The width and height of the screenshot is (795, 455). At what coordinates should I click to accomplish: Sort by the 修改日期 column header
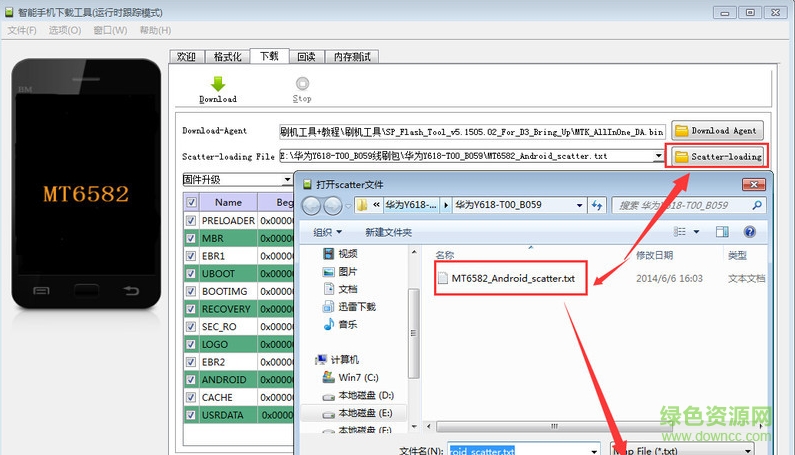coord(654,255)
